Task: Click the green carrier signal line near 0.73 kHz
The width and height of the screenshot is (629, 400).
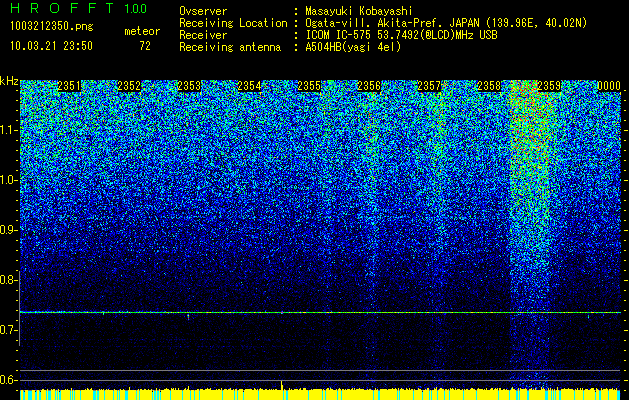Action: [320, 312]
